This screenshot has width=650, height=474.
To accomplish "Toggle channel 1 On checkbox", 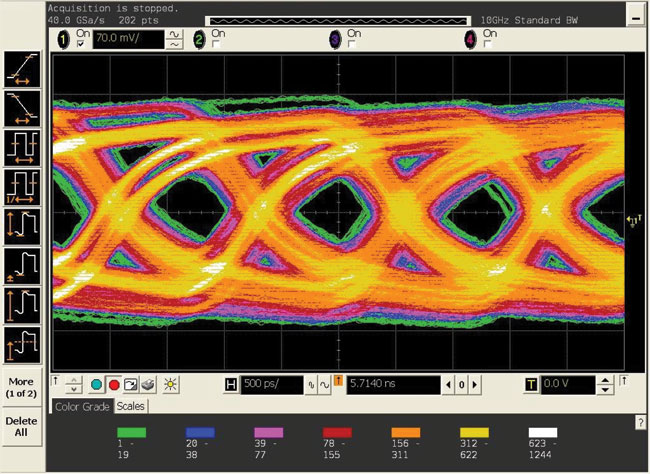I will click(x=81, y=44).
